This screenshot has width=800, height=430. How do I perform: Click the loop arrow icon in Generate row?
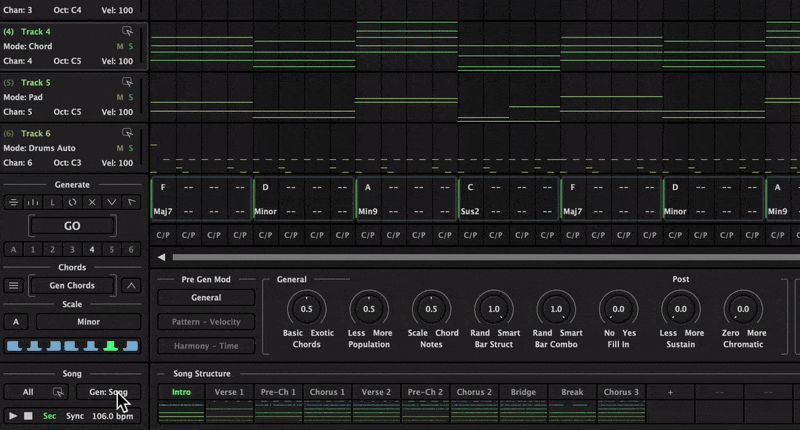[72, 202]
